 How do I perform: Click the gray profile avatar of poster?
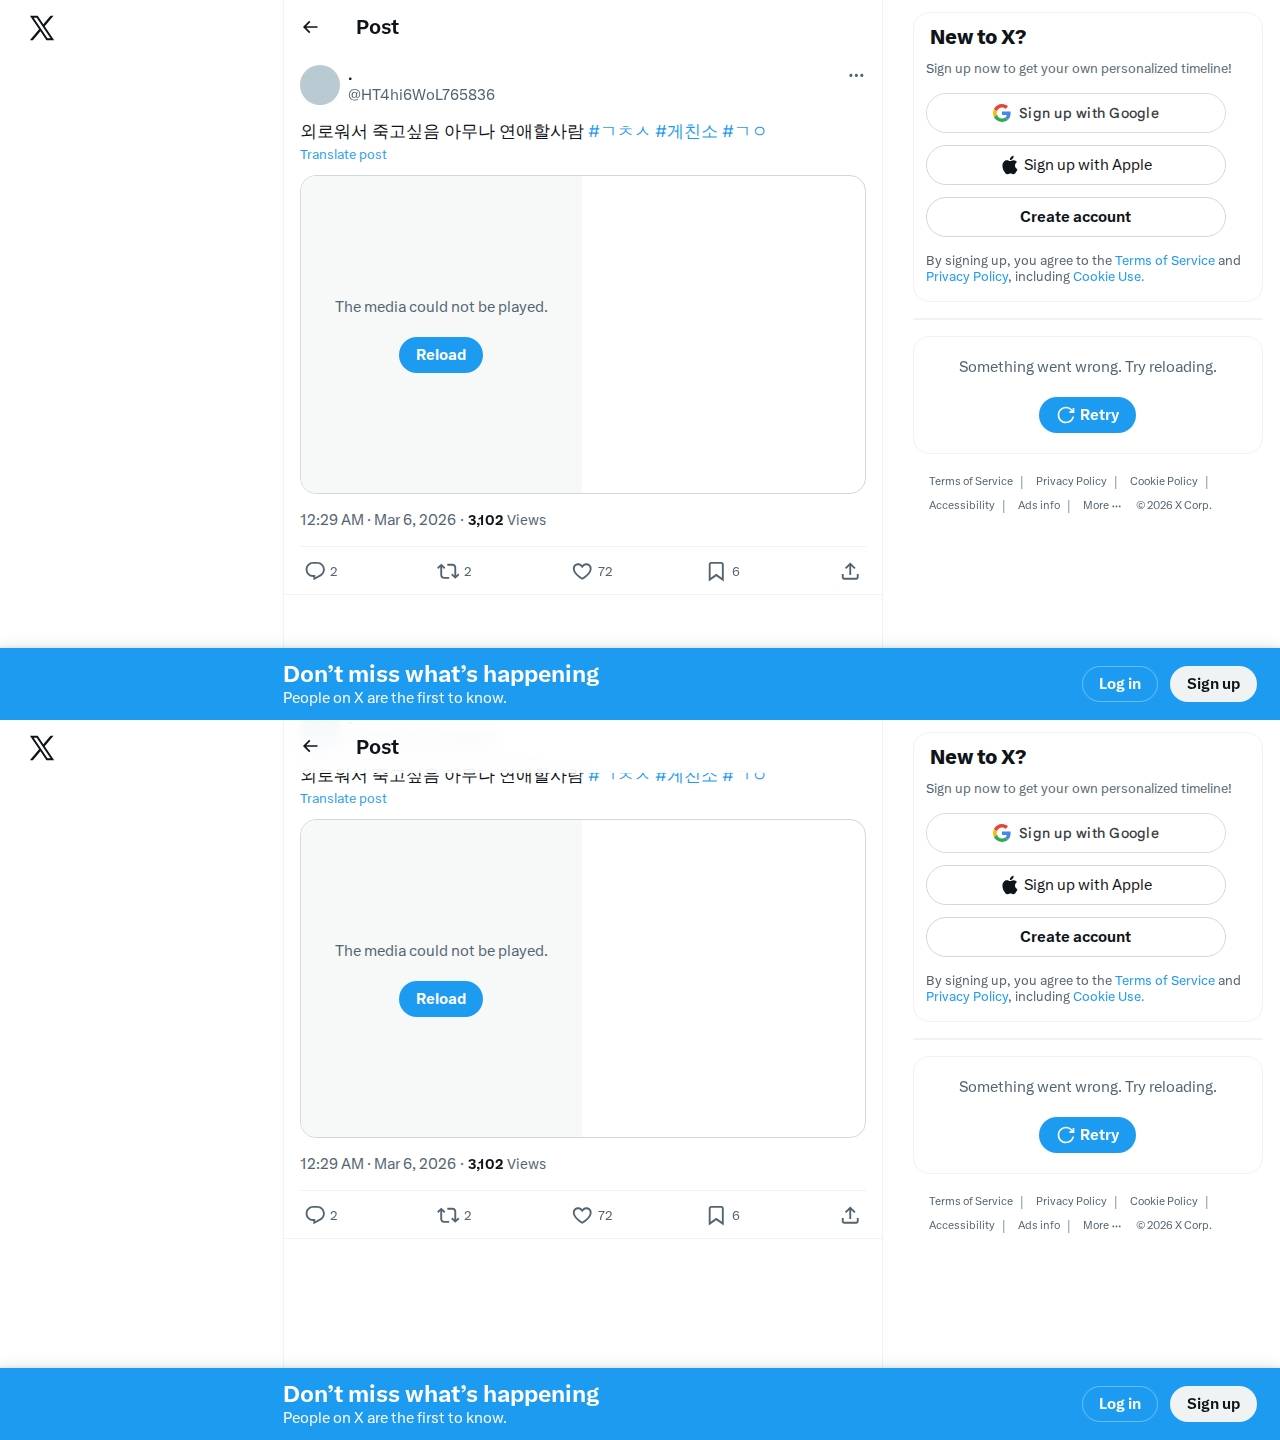(320, 85)
